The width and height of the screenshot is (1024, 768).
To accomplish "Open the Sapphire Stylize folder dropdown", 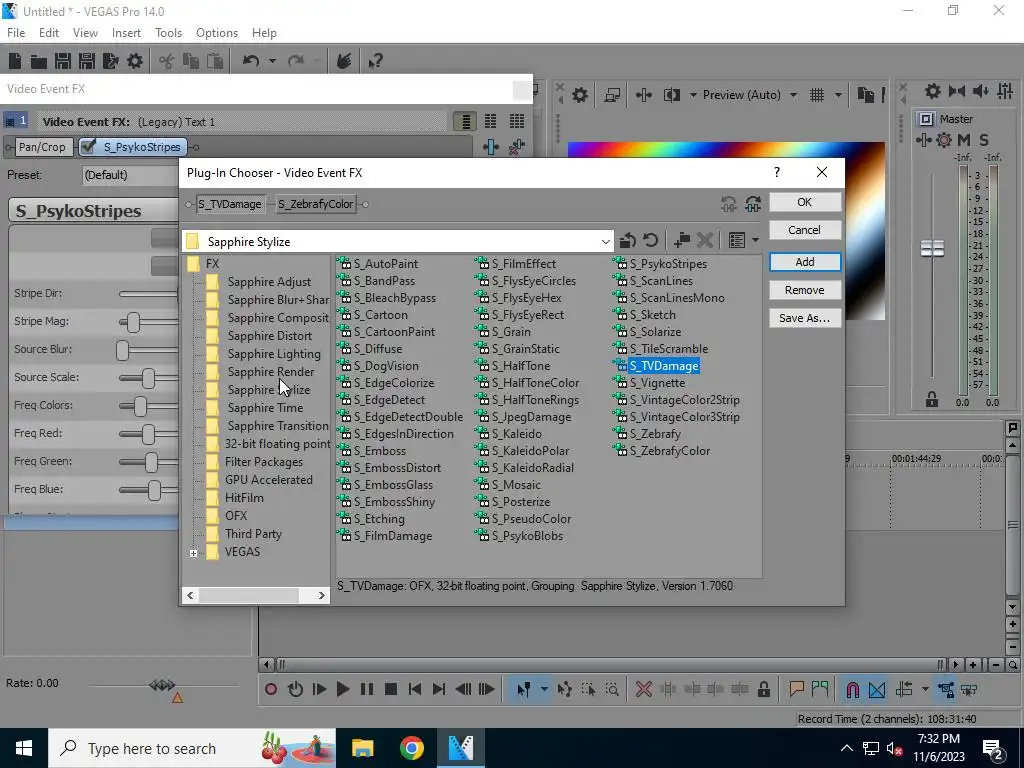I will click(605, 242).
